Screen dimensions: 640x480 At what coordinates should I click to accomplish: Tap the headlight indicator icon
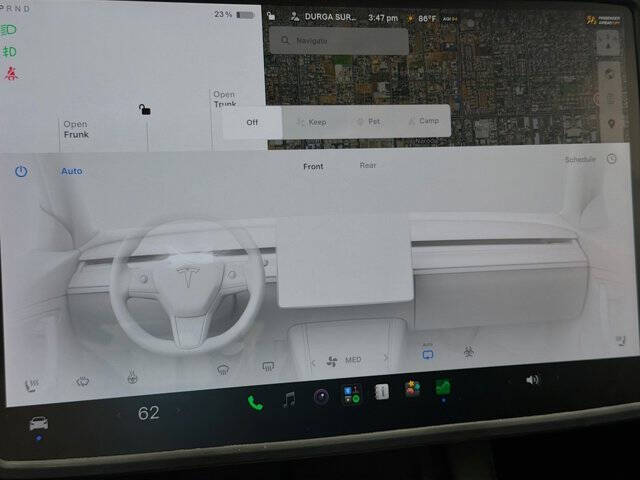click(9, 30)
